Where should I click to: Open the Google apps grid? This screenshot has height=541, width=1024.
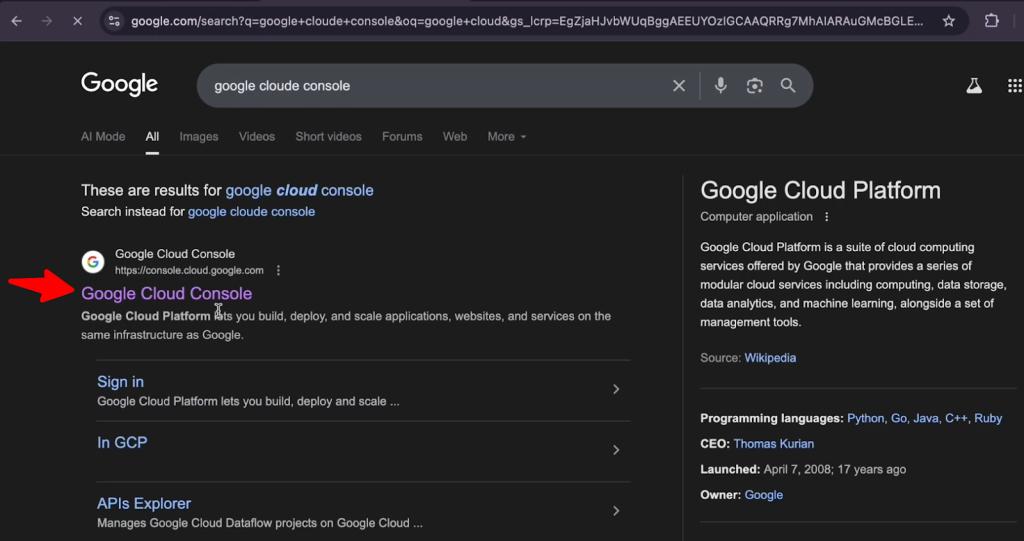tap(1014, 86)
